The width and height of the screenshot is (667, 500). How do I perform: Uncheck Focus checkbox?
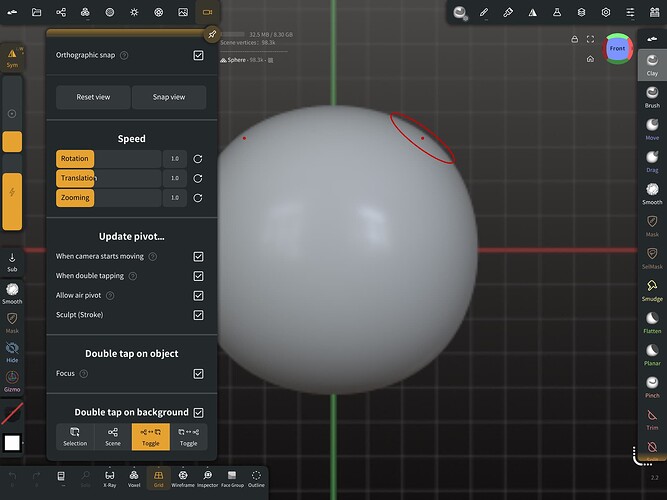(198, 374)
